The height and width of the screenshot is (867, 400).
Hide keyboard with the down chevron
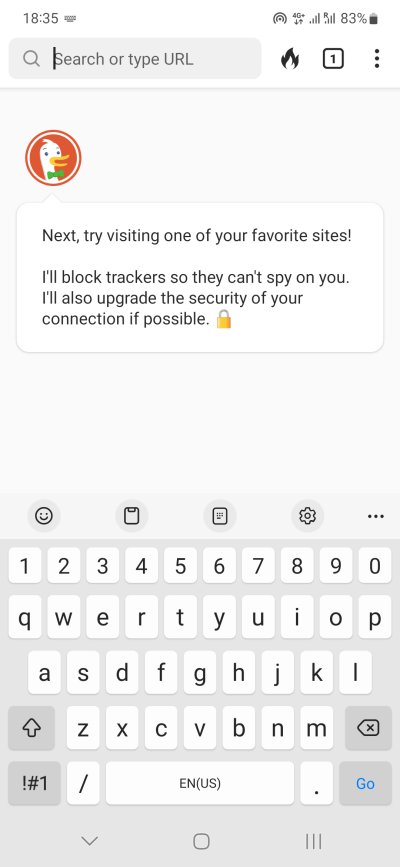(x=89, y=841)
